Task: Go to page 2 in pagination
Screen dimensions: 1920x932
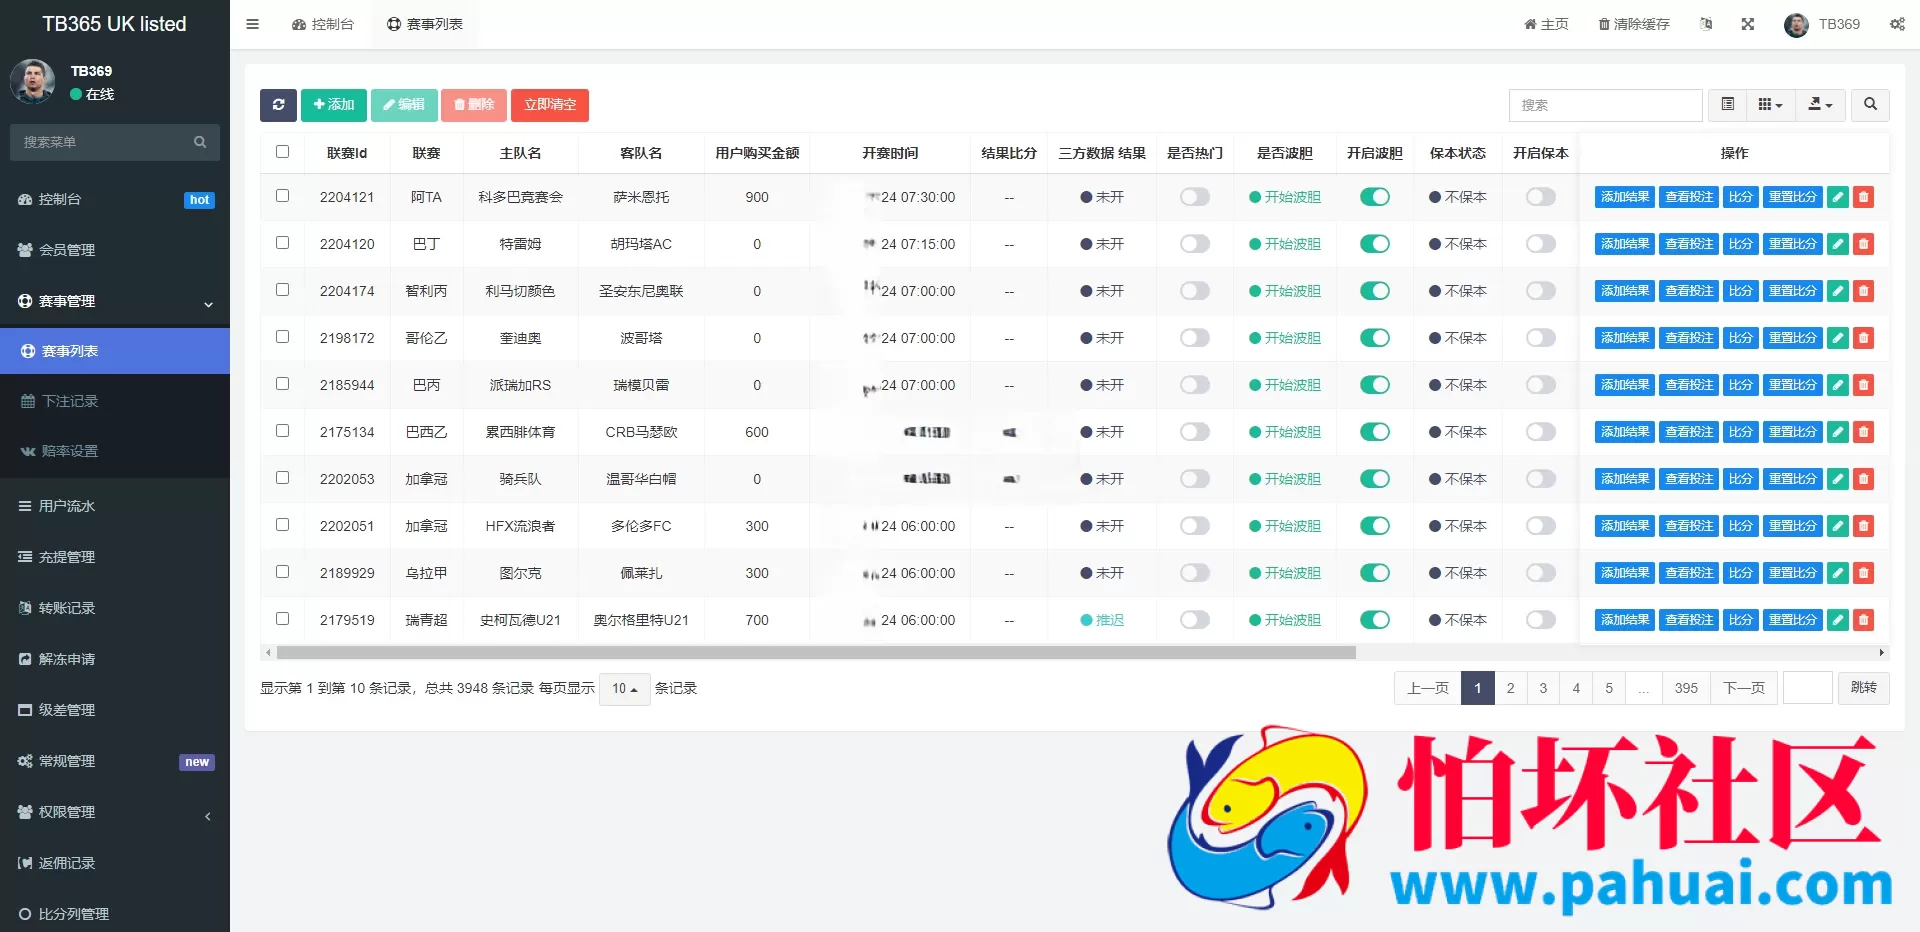Action: pos(1510,688)
